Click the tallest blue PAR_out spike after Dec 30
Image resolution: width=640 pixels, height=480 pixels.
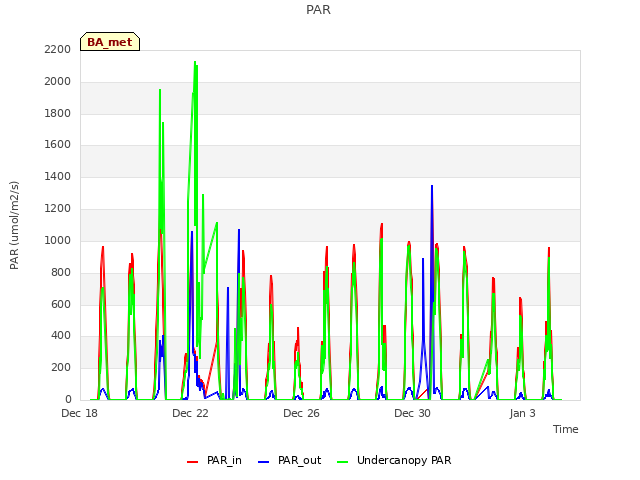point(432,187)
